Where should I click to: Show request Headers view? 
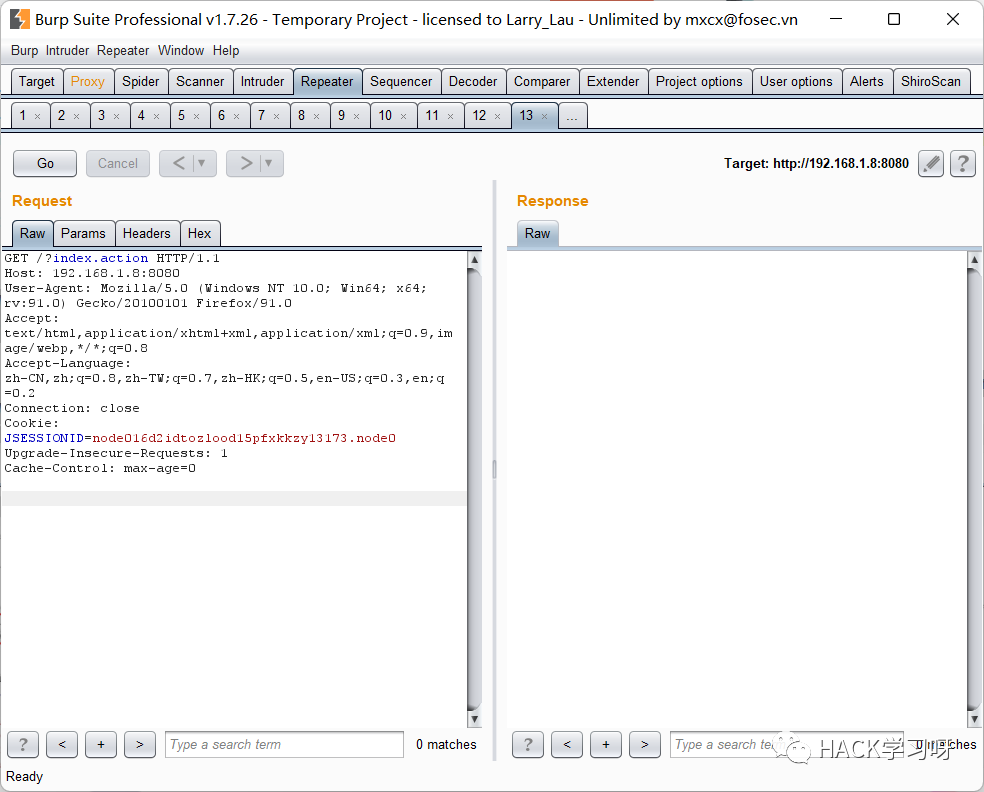147,233
